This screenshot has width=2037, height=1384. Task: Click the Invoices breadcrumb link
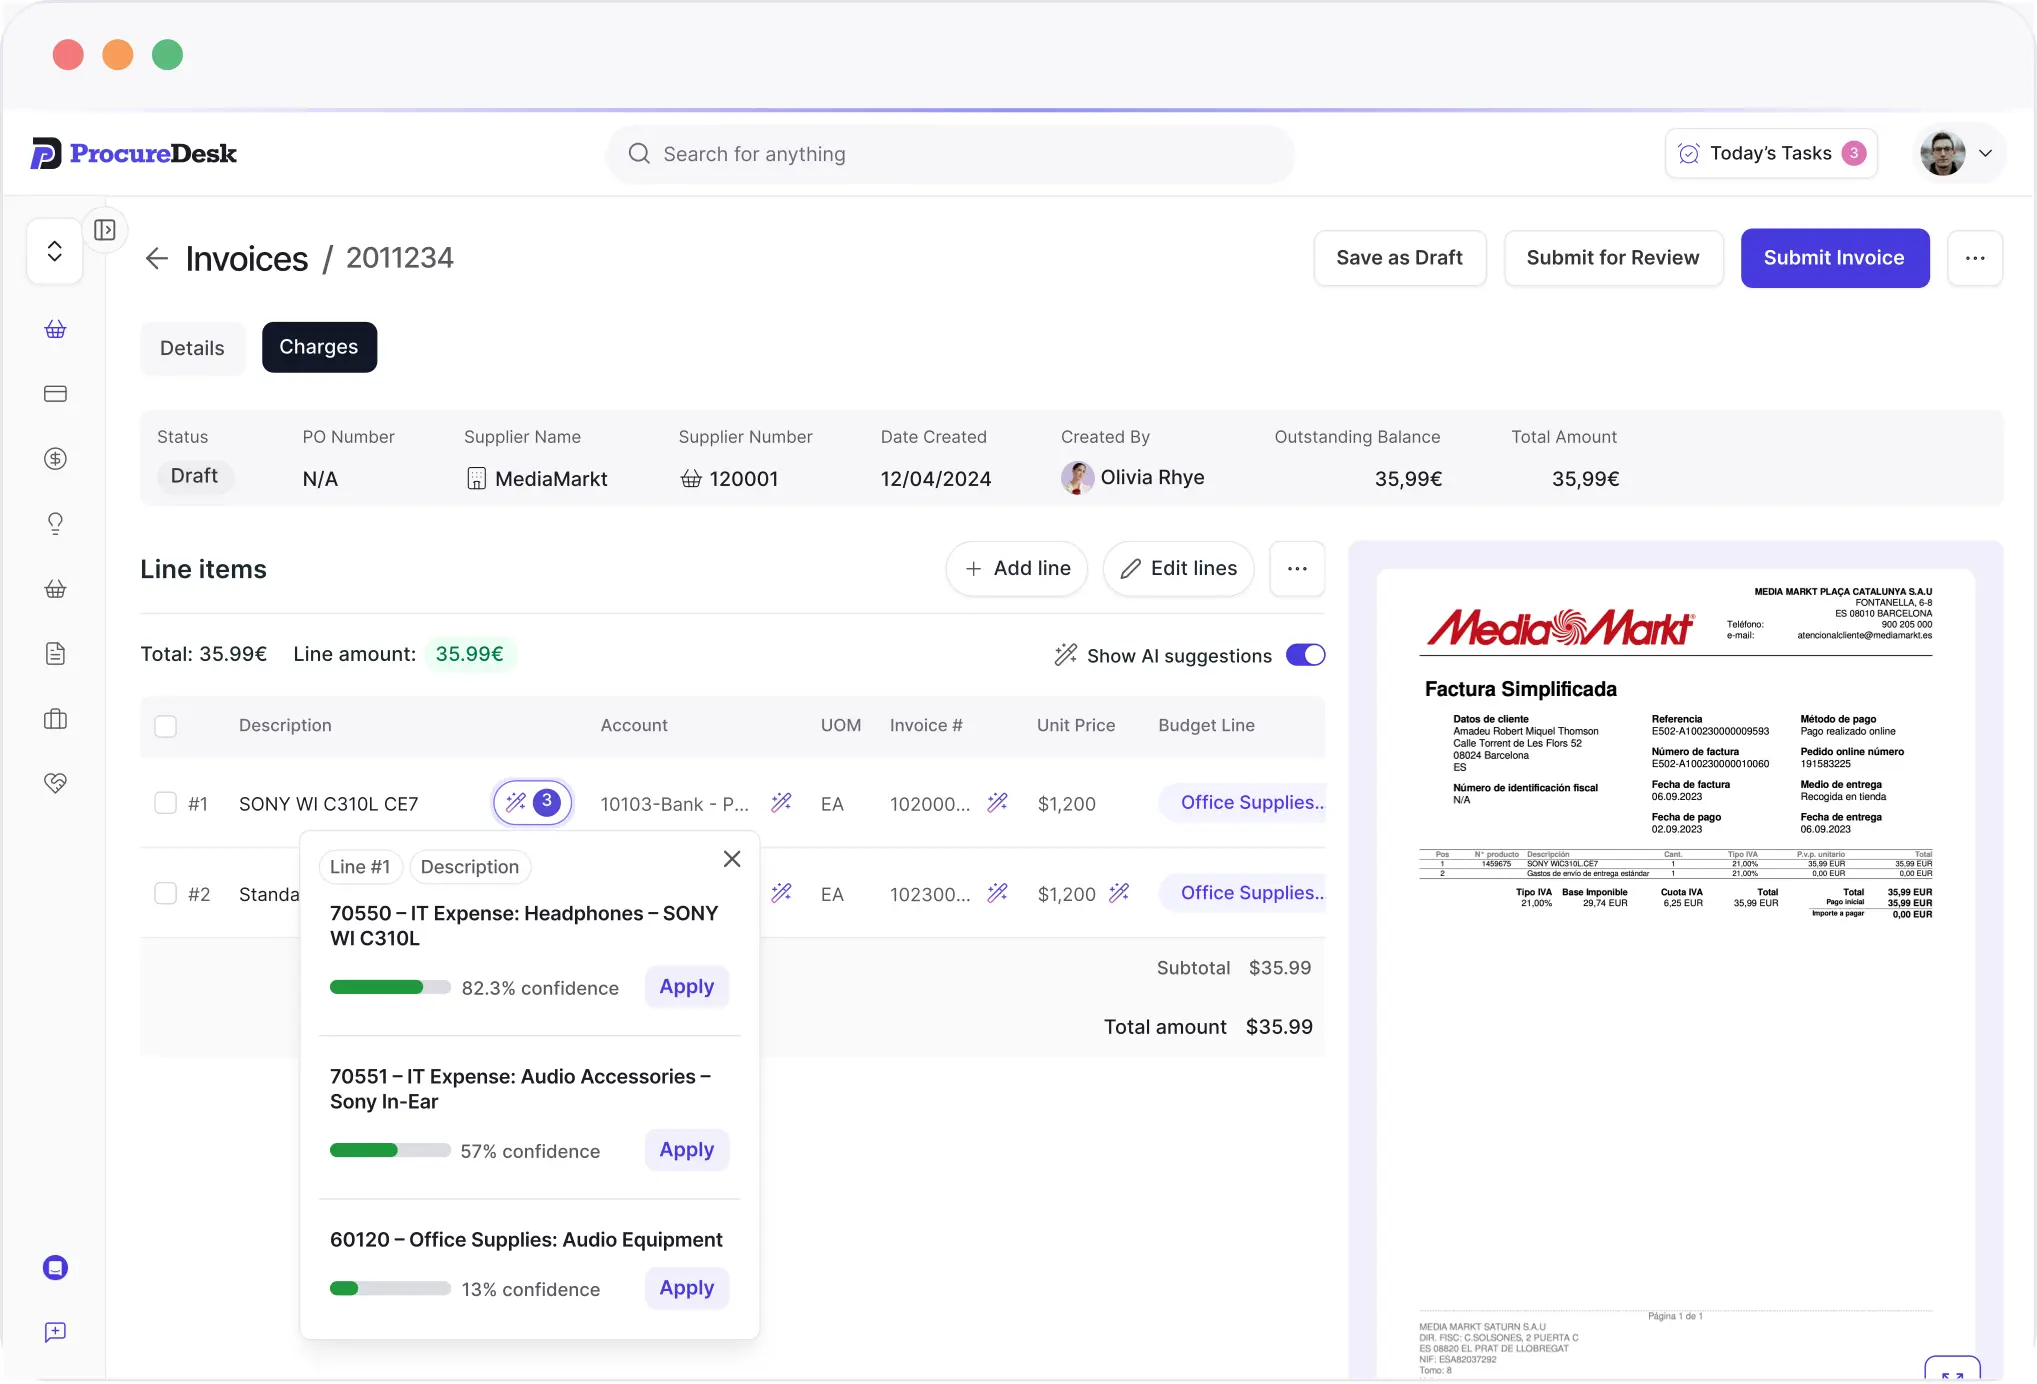point(247,259)
